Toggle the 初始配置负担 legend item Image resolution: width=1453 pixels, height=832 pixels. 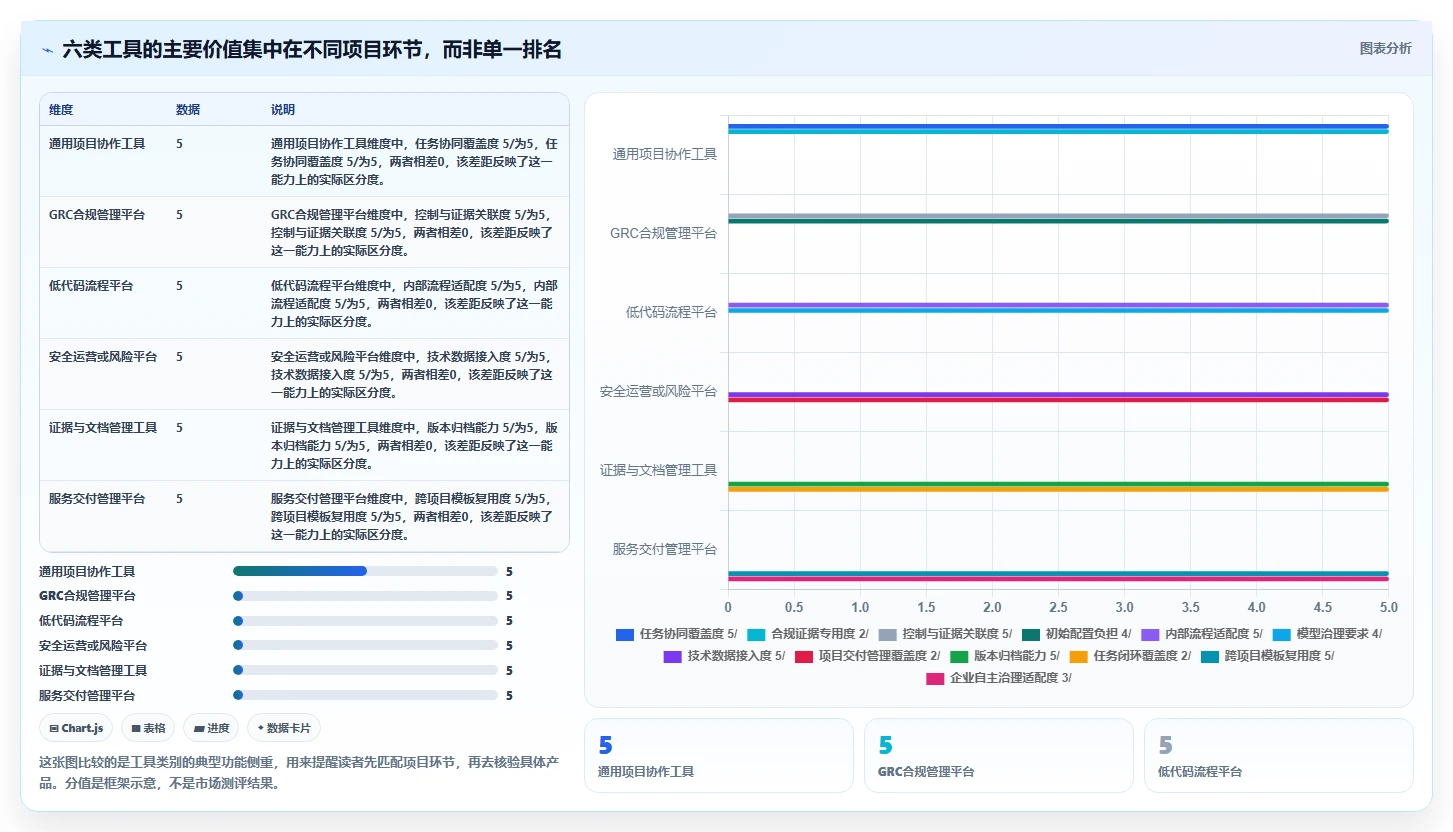click(1076, 634)
